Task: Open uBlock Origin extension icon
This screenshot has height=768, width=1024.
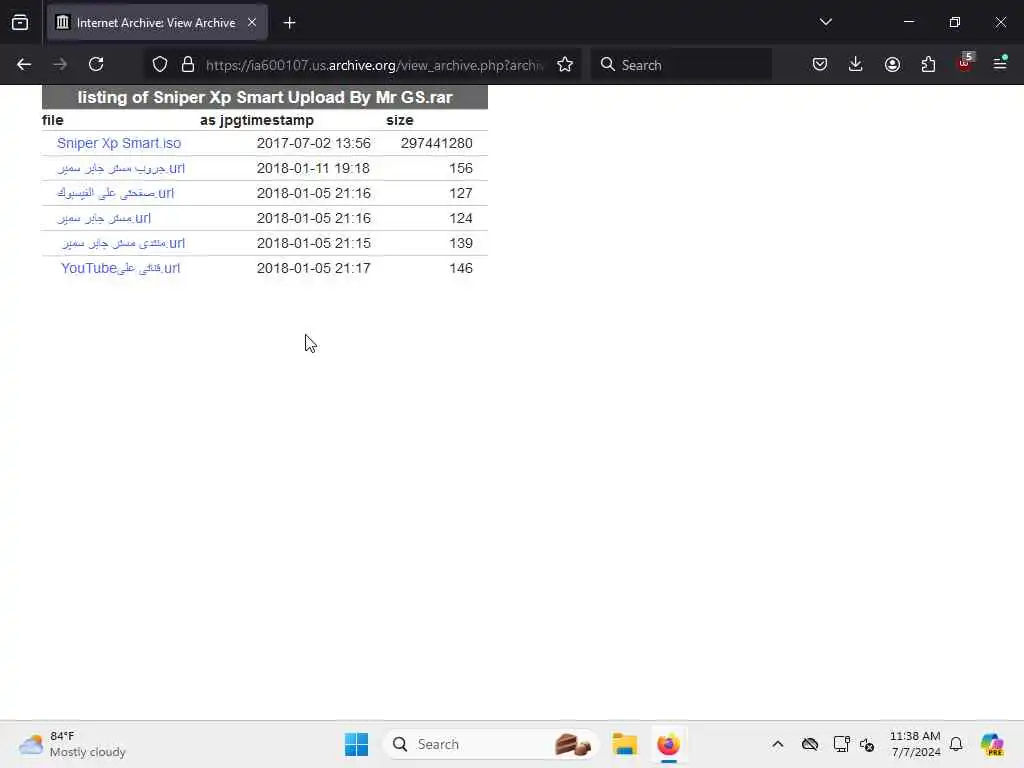Action: click(965, 63)
